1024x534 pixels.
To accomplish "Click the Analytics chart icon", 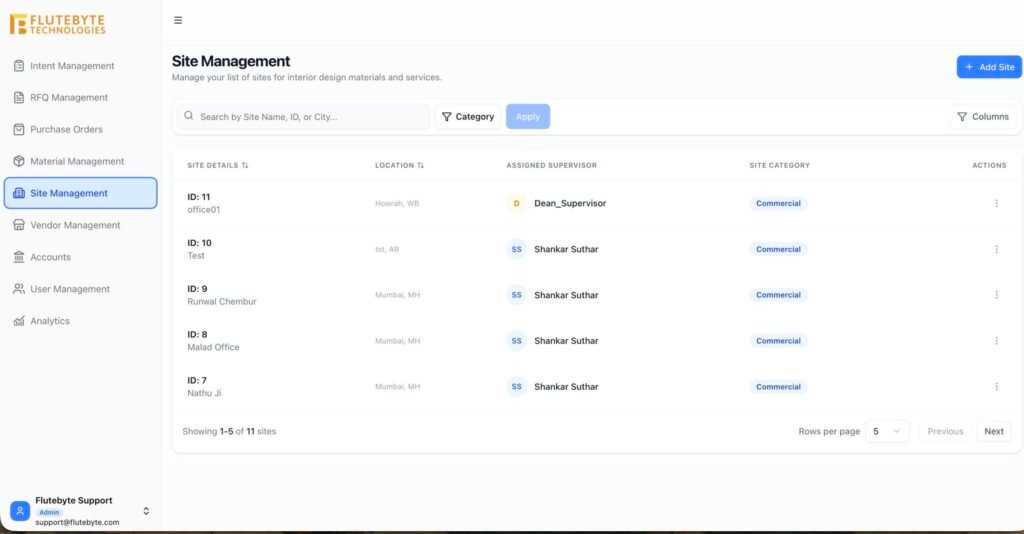I will tap(19, 321).
